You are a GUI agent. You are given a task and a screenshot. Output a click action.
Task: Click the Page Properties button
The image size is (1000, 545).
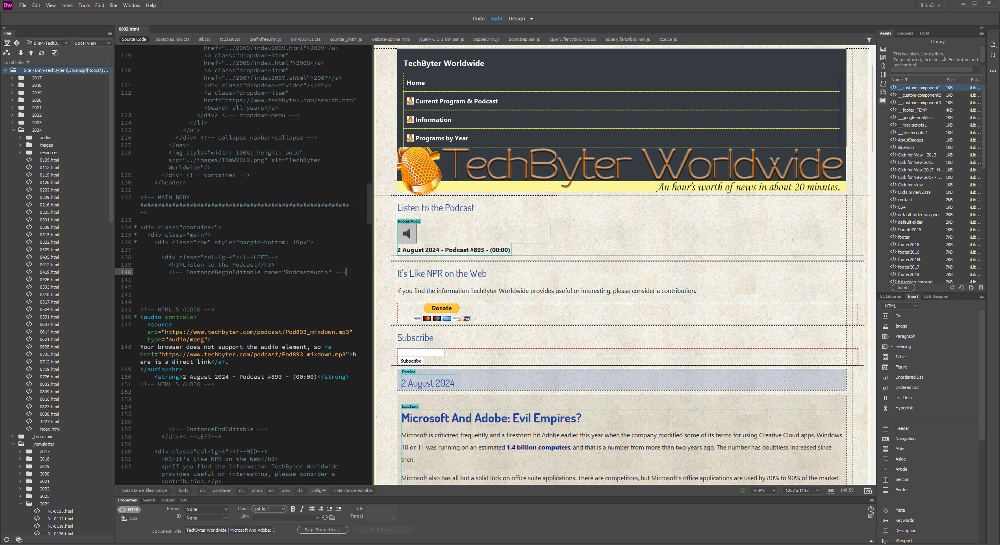[x=322, y=530]
